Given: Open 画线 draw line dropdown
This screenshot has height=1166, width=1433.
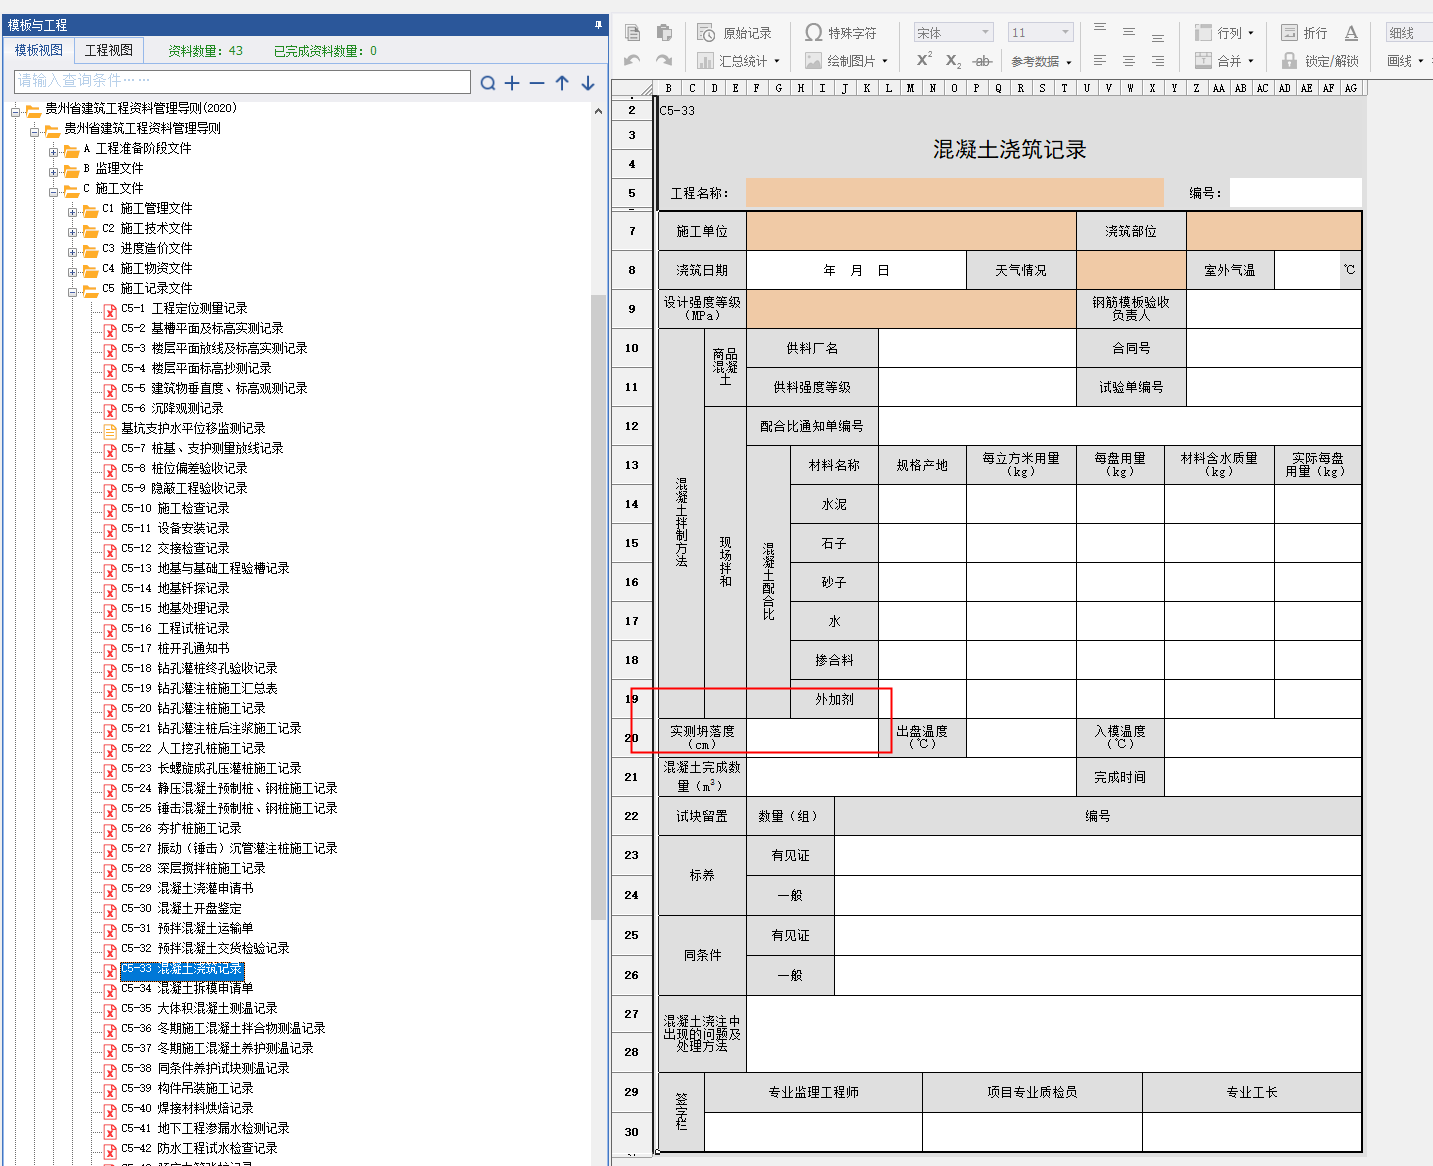Looking at the screenshot, I should pos(1405,61).
